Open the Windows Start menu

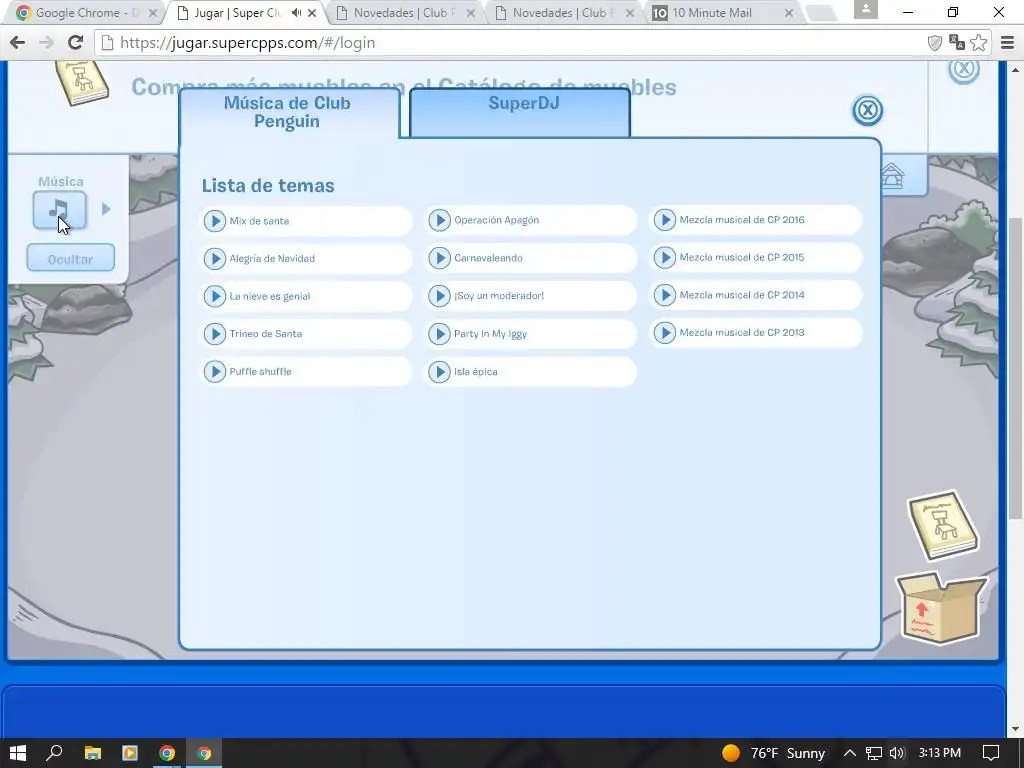[18, 753]
